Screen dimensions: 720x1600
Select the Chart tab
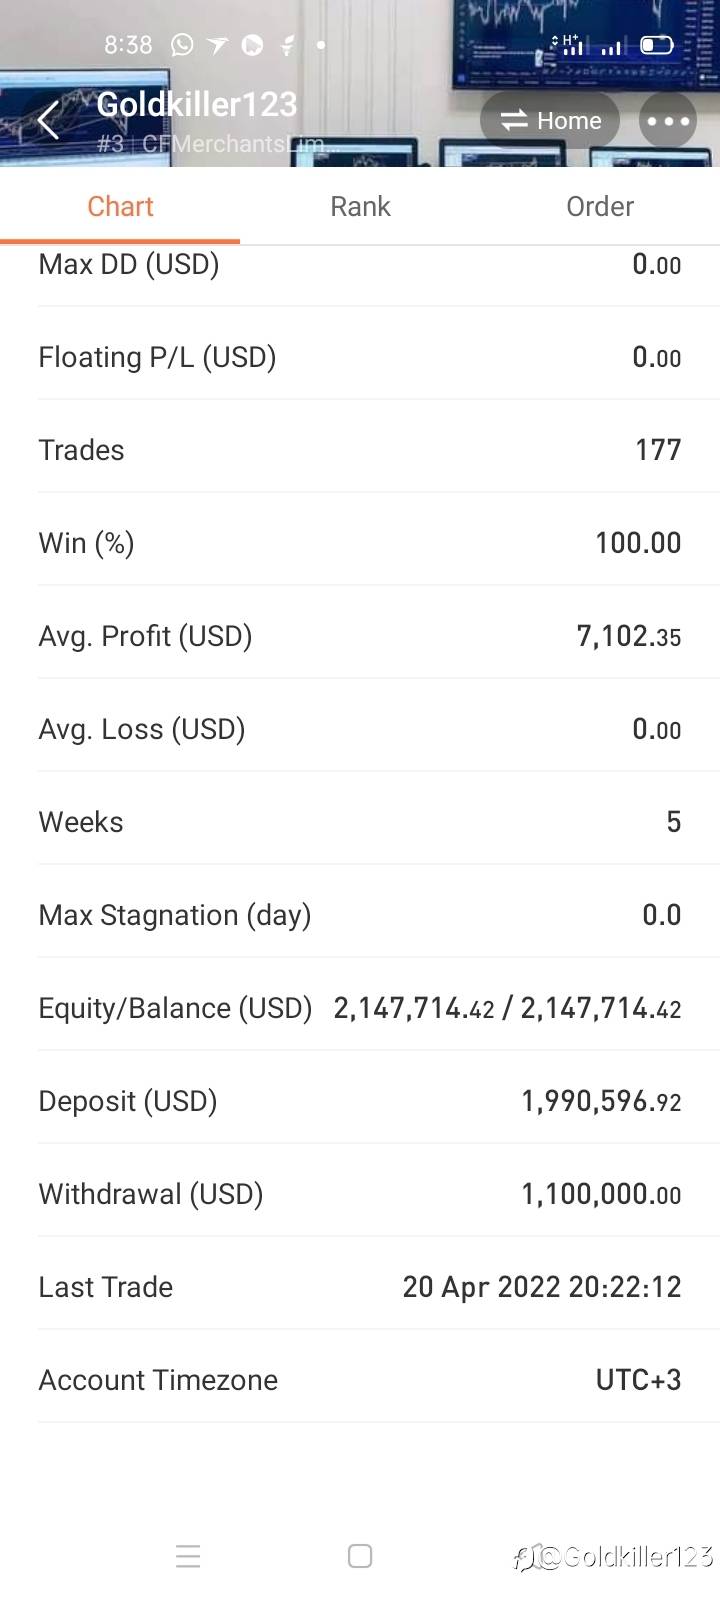coord(120,206)
